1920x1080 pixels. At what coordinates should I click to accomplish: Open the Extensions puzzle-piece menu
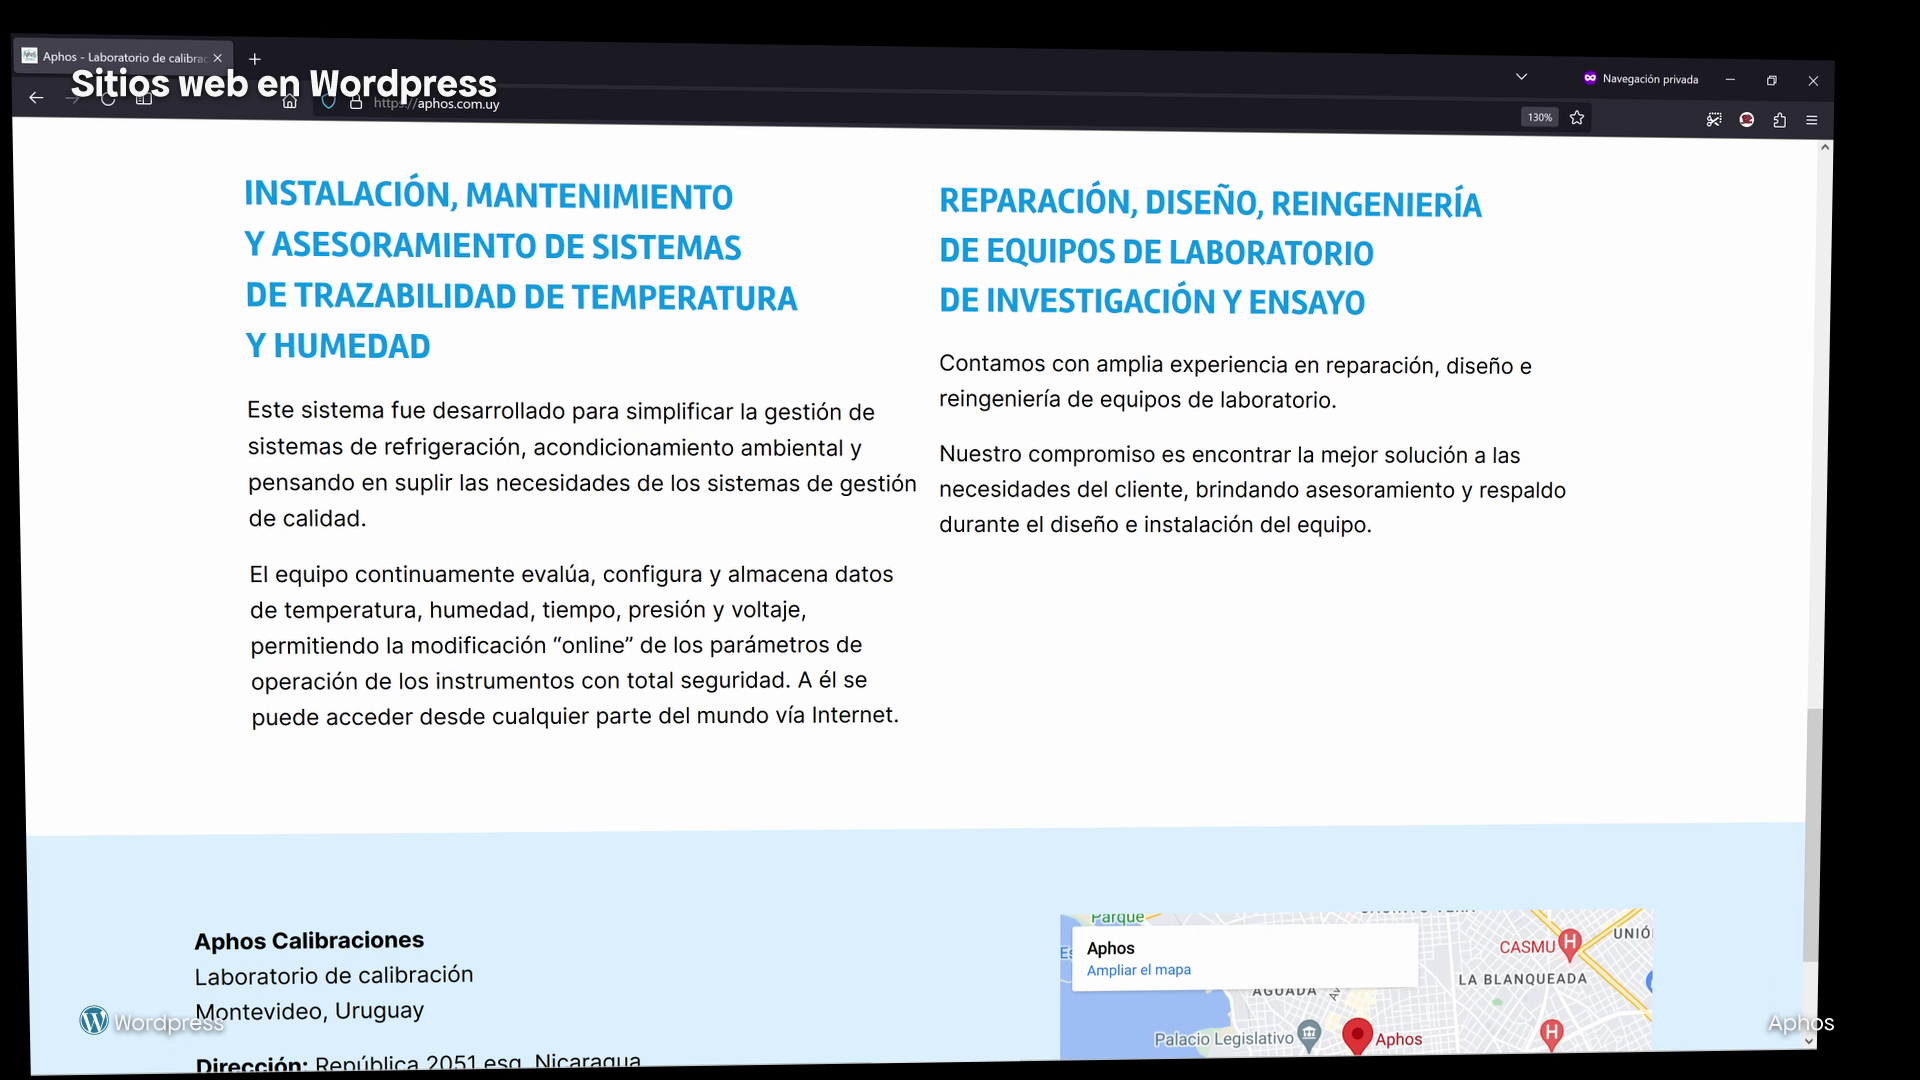pyautogui.click(x=1780, y=120)
